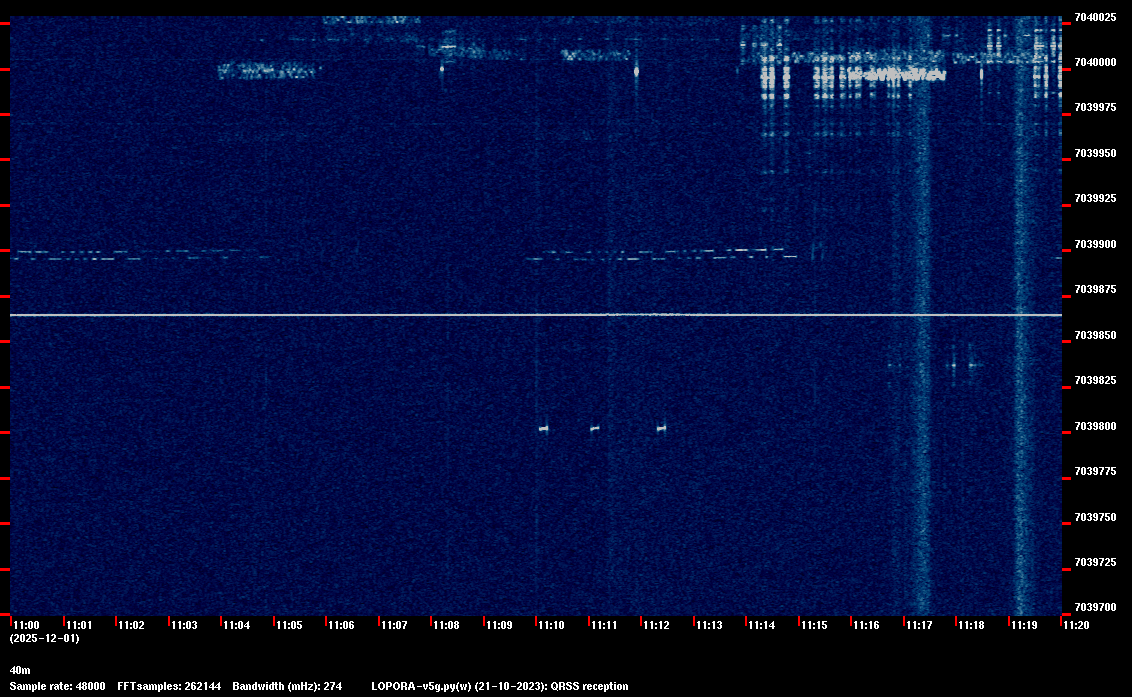Click the 11:17 time axis label

[919, 625]
